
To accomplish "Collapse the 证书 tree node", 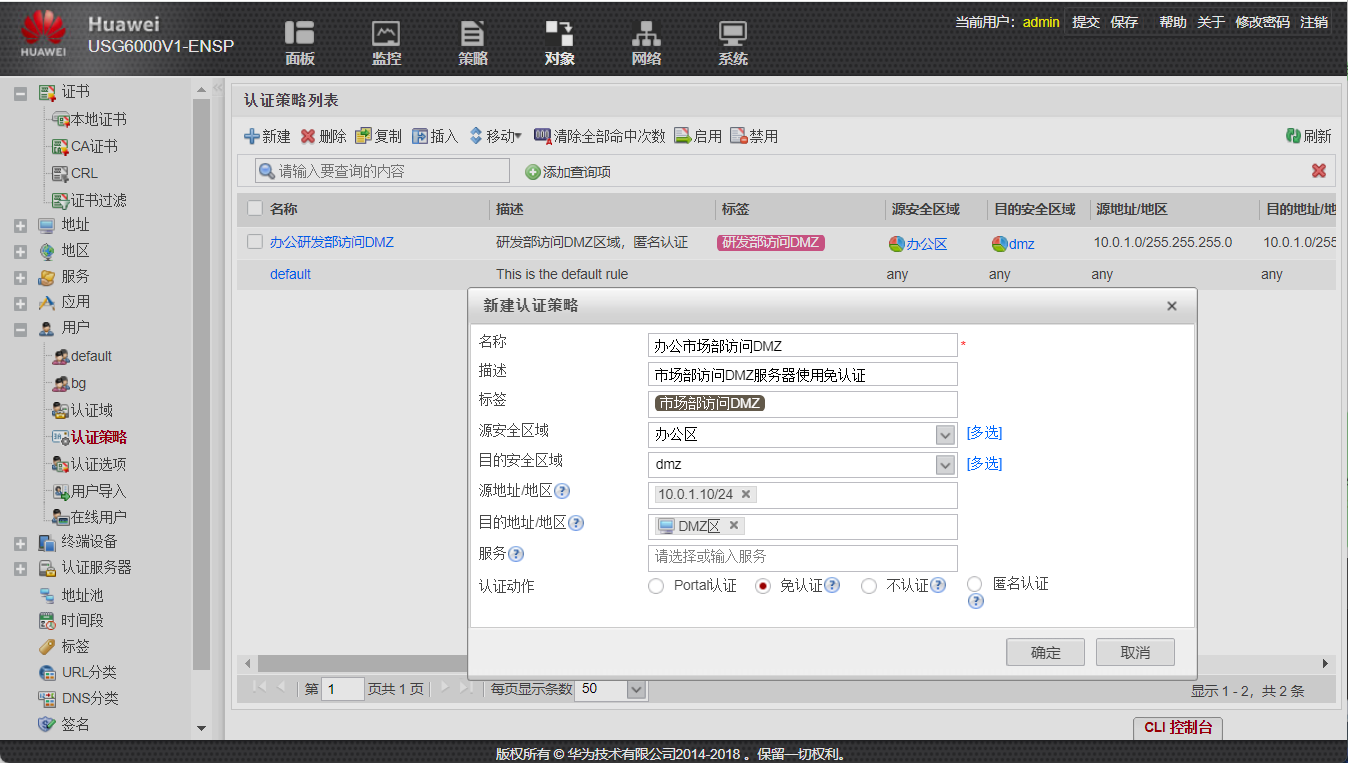I will (x=20, y=93).
